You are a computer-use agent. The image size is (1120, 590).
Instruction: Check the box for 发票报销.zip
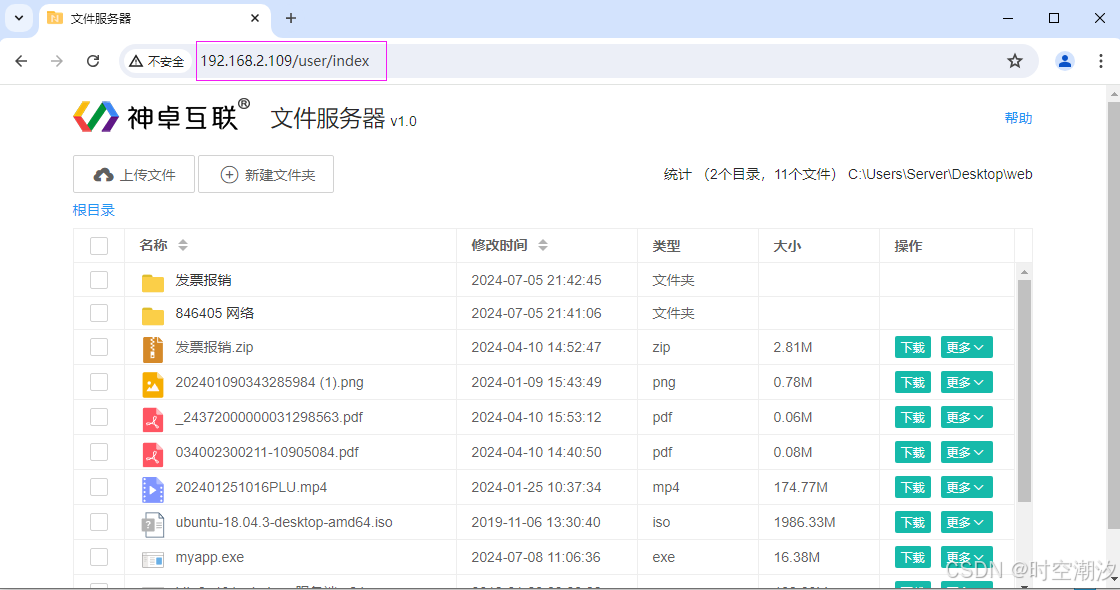[x=99, y=347]
